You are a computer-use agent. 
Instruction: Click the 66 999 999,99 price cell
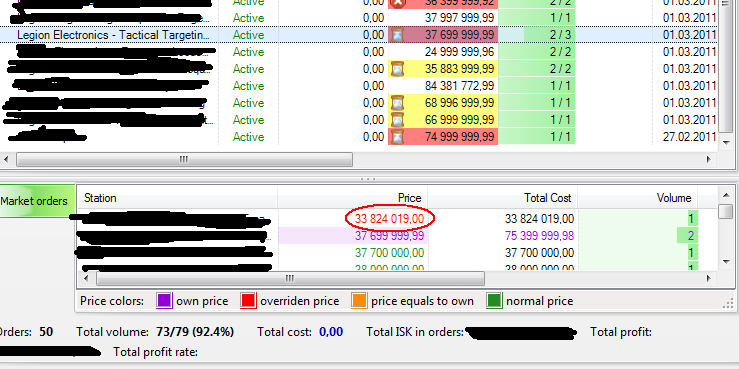coord(460,120)
